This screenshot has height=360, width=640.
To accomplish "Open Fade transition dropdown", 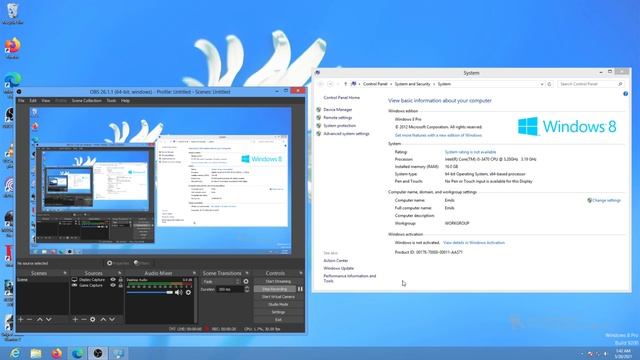I will click(x=221, y=282).
